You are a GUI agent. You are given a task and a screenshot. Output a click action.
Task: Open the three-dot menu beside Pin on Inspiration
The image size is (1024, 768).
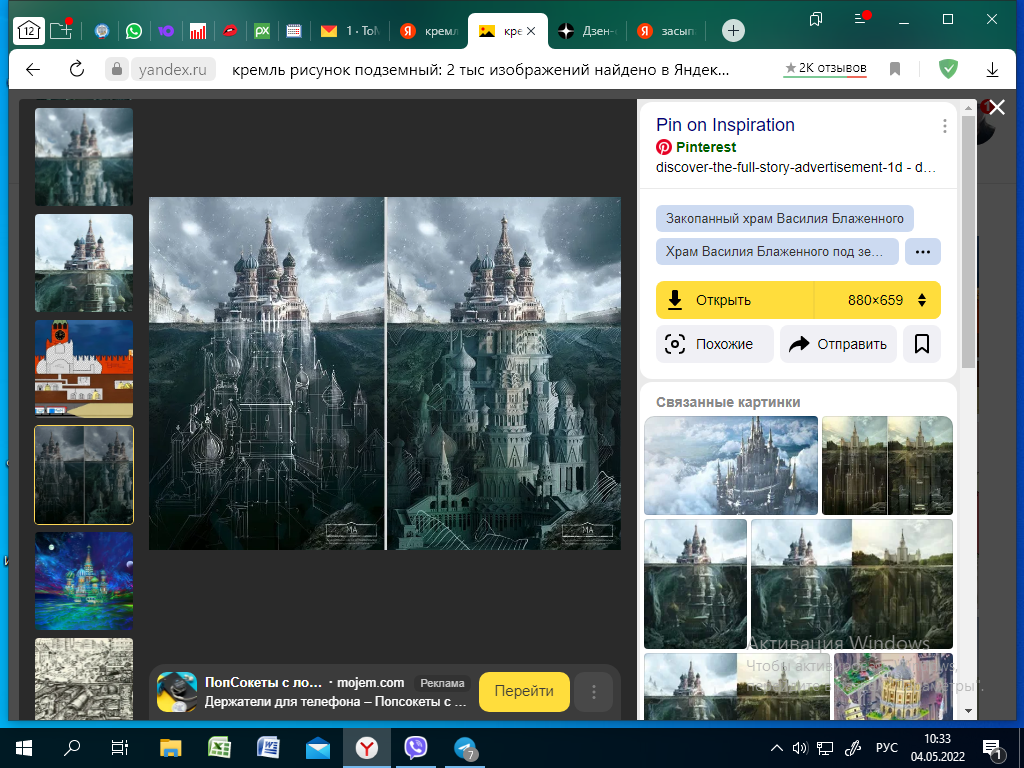pyautogui.click(x=944, y=126)
